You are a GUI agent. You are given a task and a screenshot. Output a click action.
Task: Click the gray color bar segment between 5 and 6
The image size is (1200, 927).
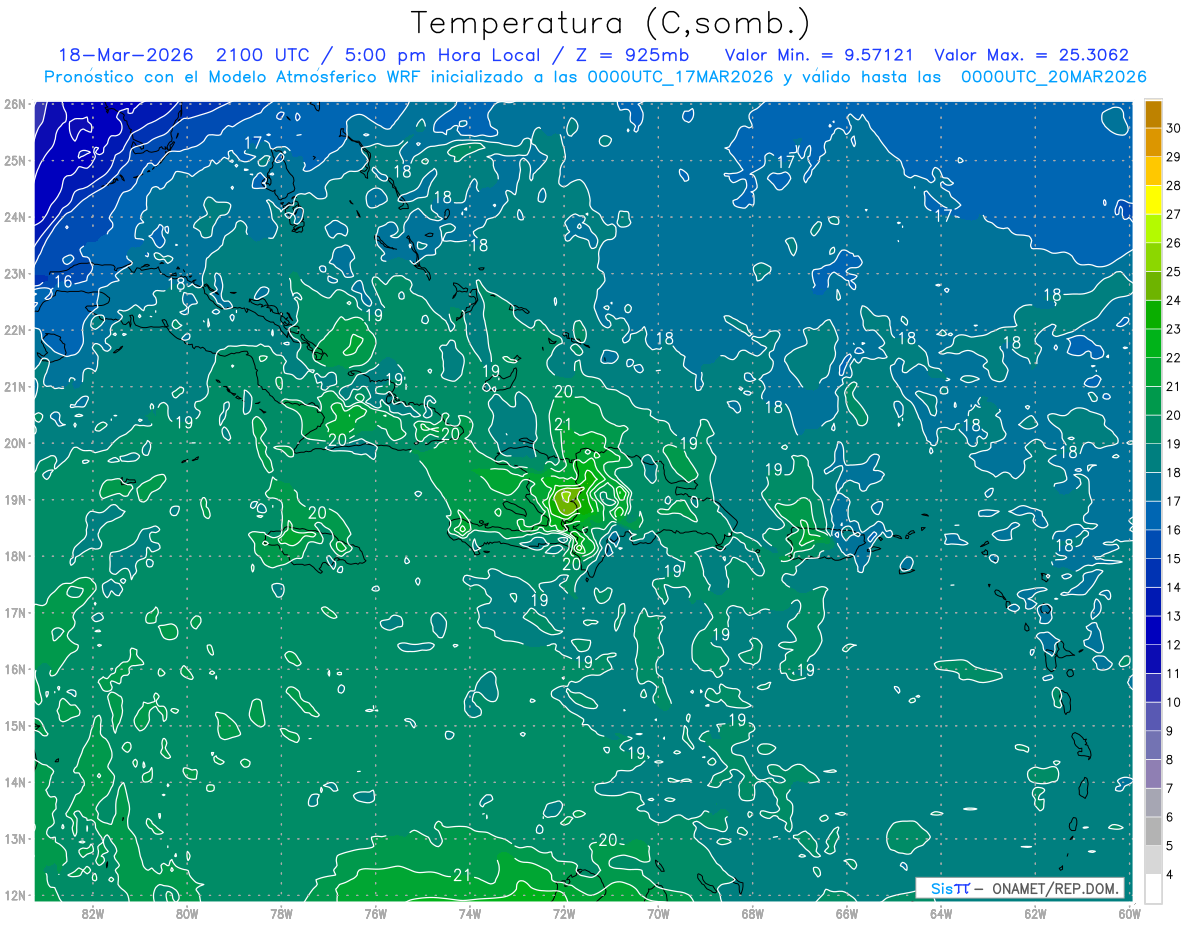pos(1153,831)
